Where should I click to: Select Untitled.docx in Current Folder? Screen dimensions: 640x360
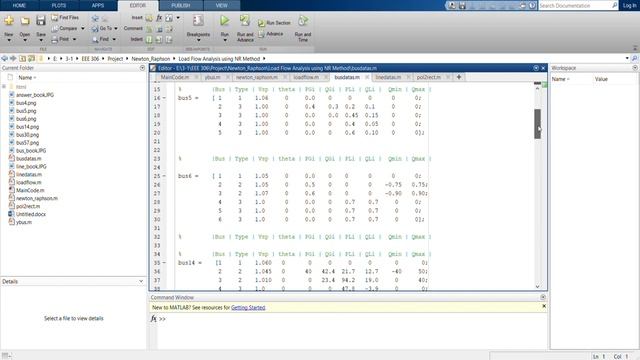(x=31, y=214)
